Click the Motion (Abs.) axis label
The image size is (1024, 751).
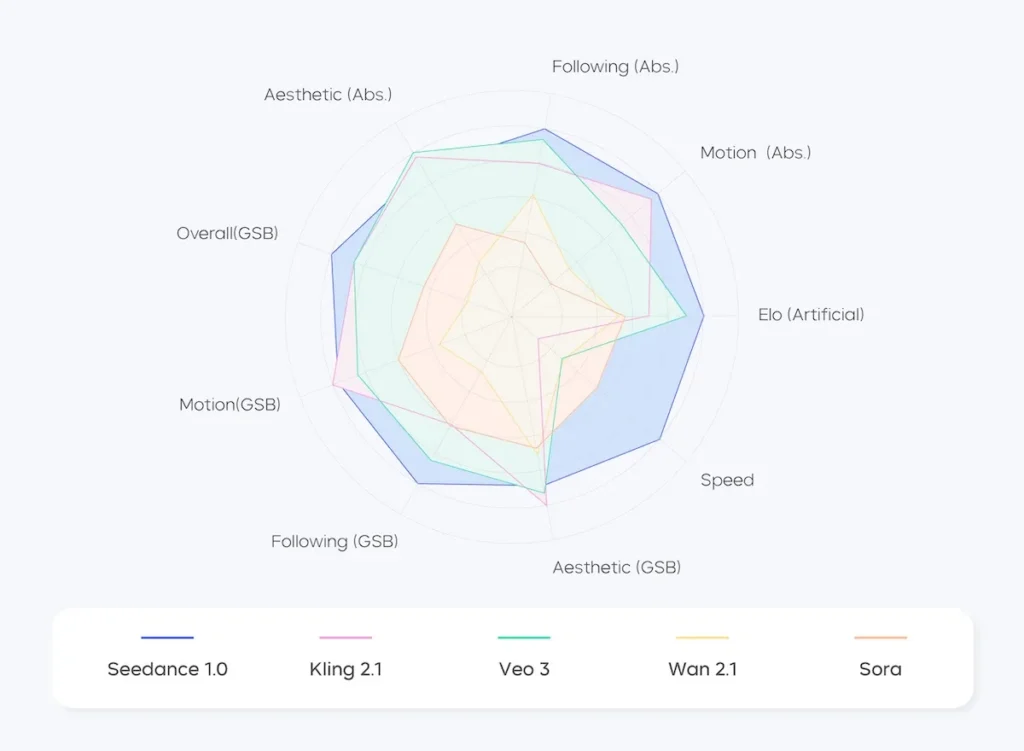tap(755, 153)
